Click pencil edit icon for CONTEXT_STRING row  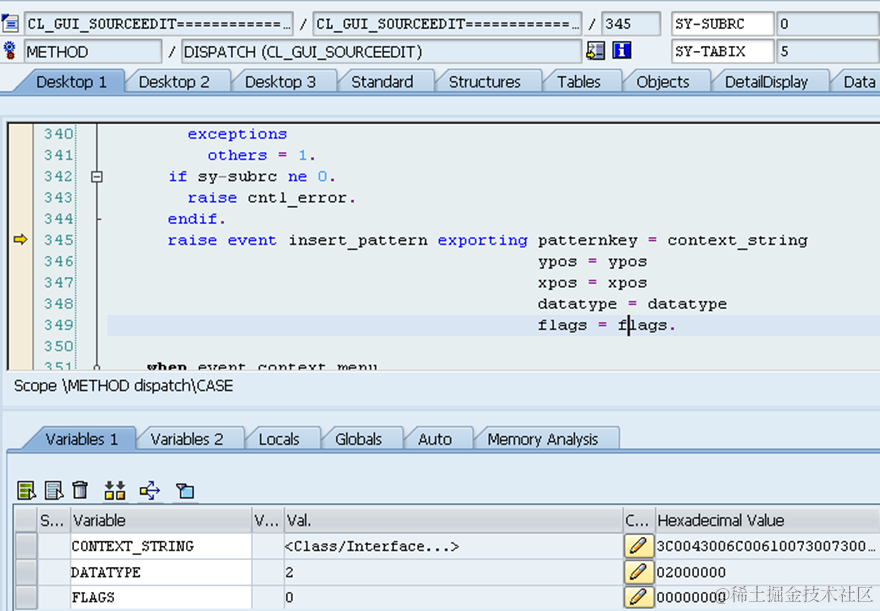point(639,546)
